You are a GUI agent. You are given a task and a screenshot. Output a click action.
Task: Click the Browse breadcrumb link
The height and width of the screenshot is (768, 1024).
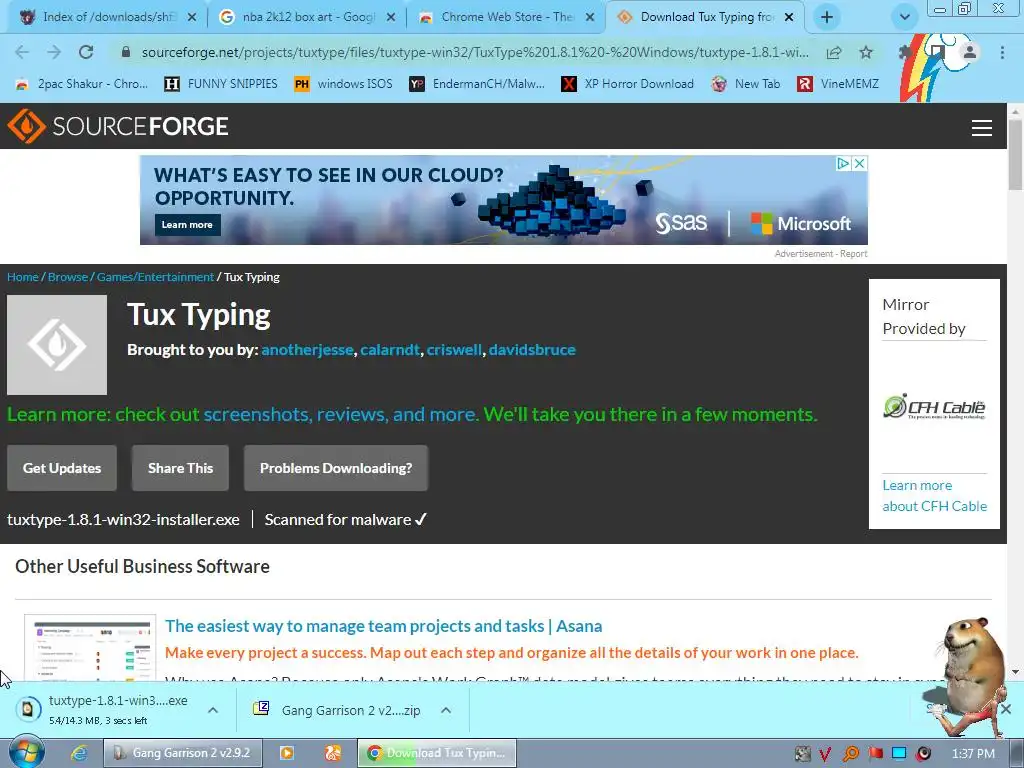tap(68, 277)
